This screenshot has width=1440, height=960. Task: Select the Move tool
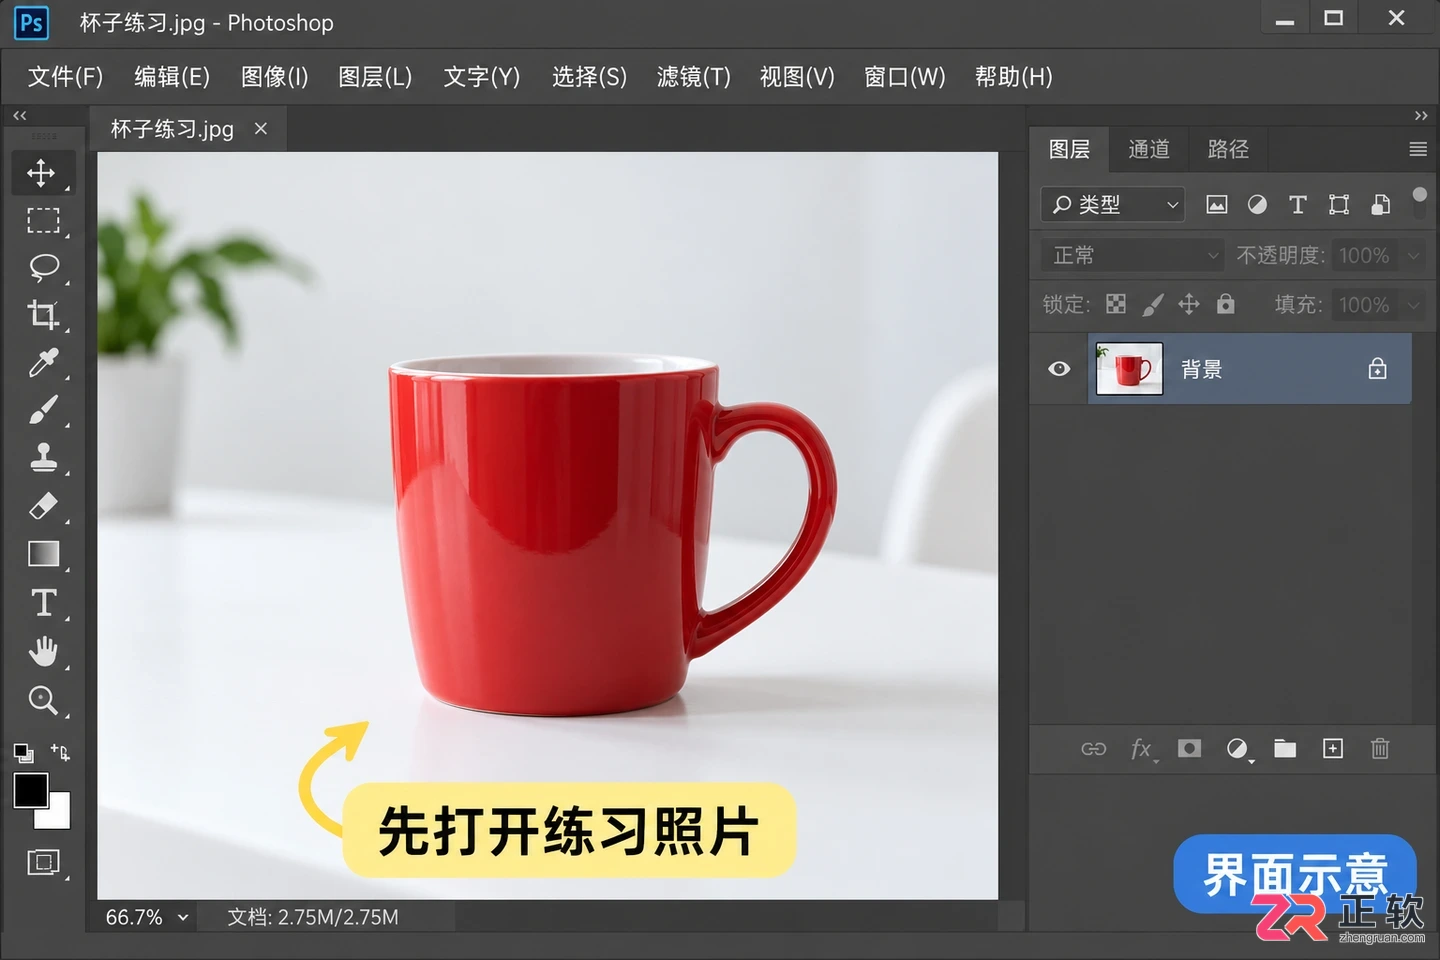point(42,173)
